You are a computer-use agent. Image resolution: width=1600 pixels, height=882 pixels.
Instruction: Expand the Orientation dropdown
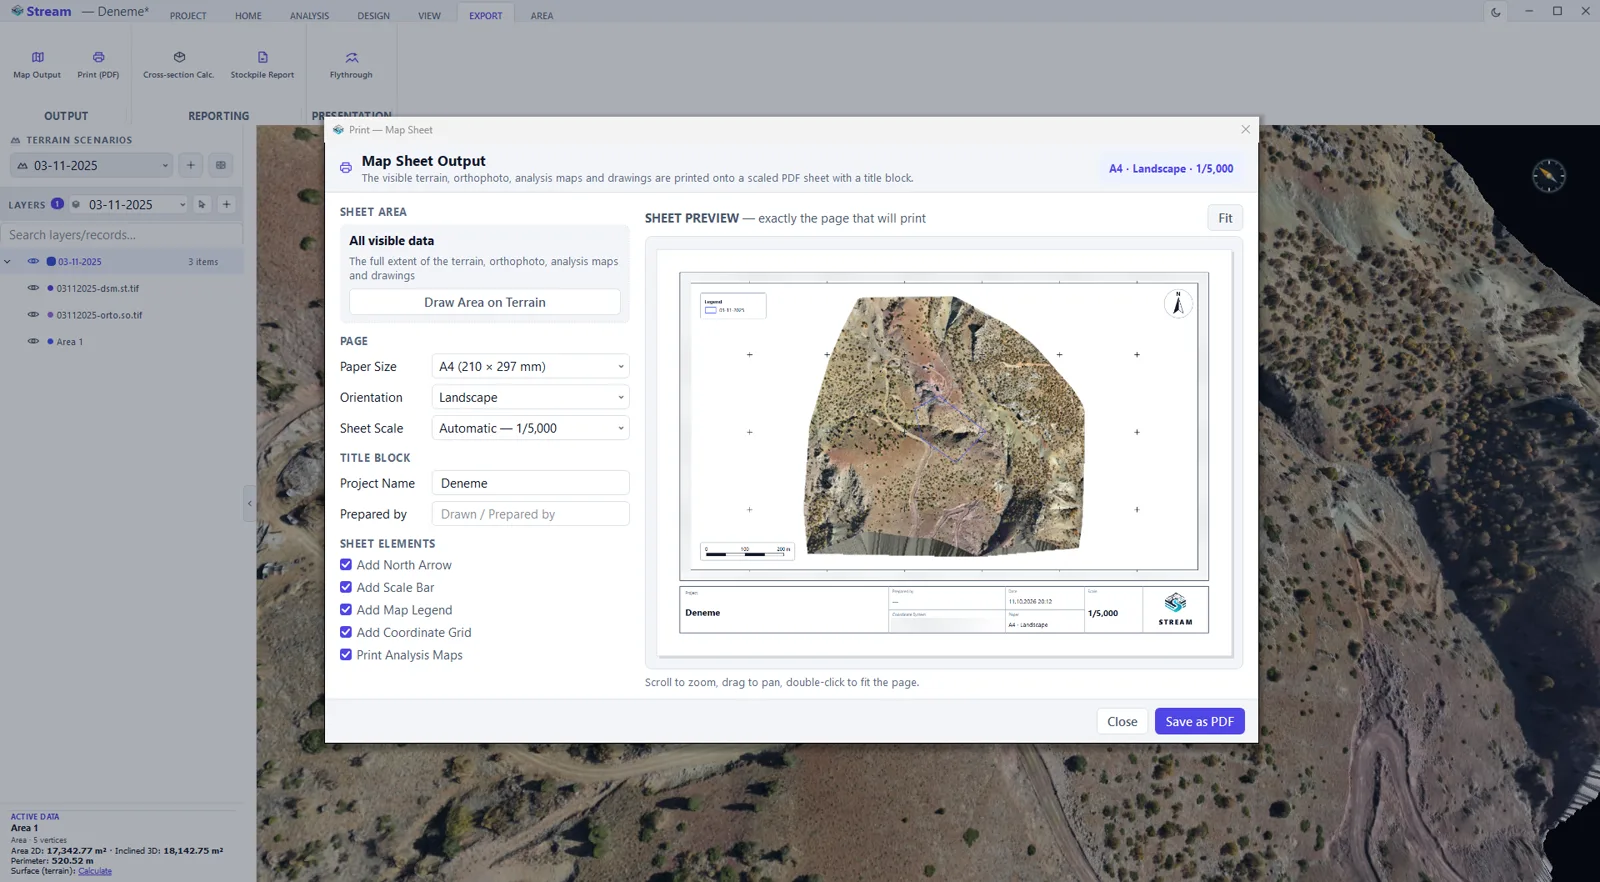530,397
